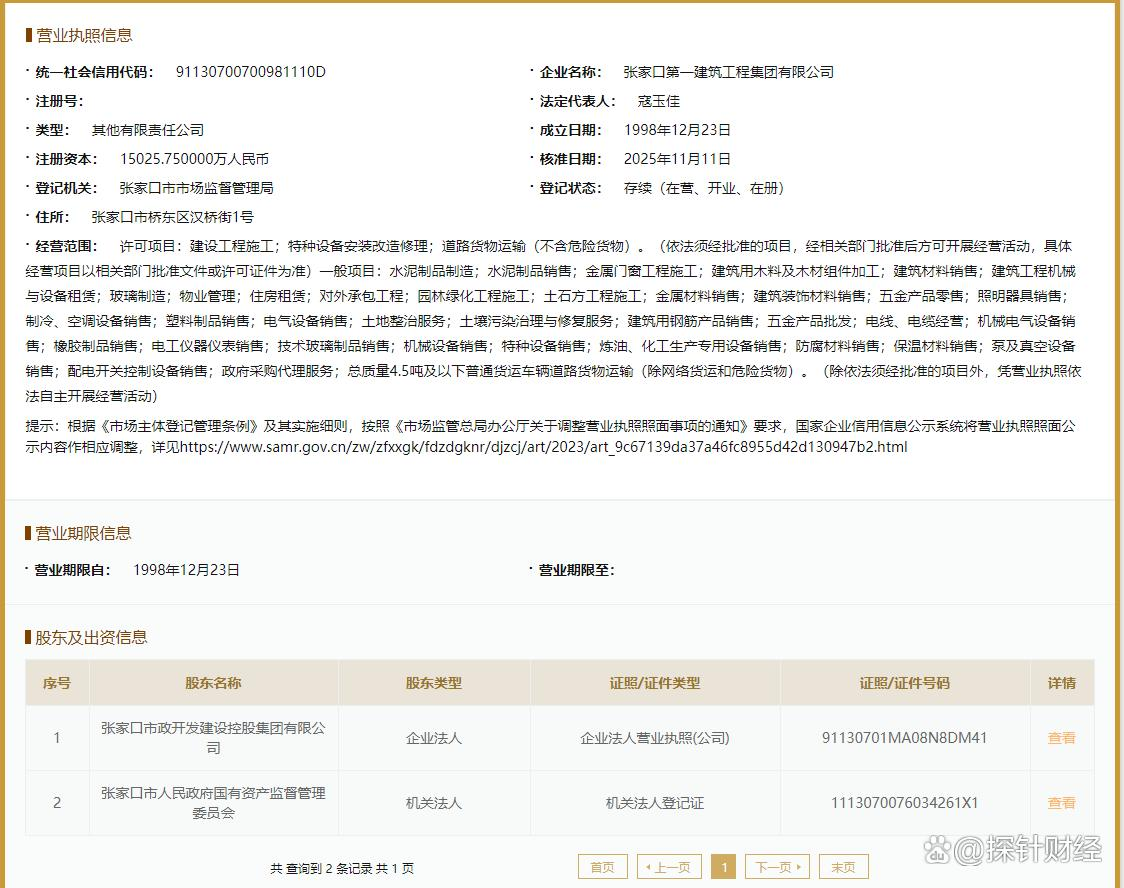Click the 股东名称 column header
The image size is (1124, 888).
(213, 683)
